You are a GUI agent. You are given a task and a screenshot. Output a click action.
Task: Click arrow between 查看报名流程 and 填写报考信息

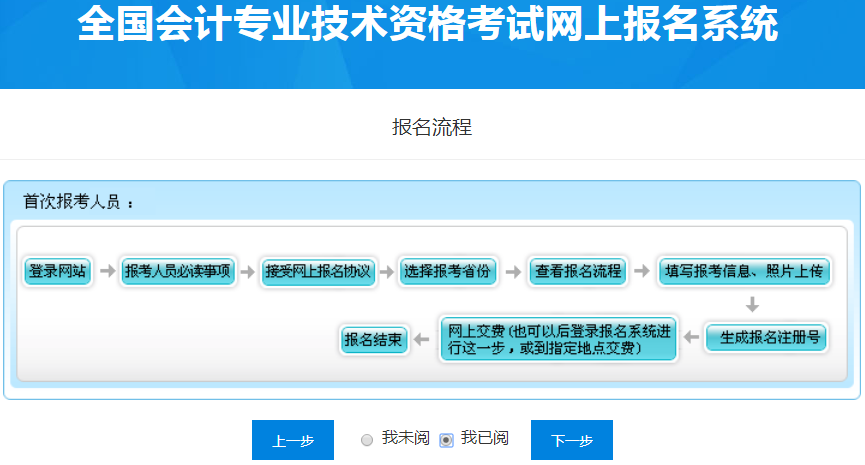(643, 272)
